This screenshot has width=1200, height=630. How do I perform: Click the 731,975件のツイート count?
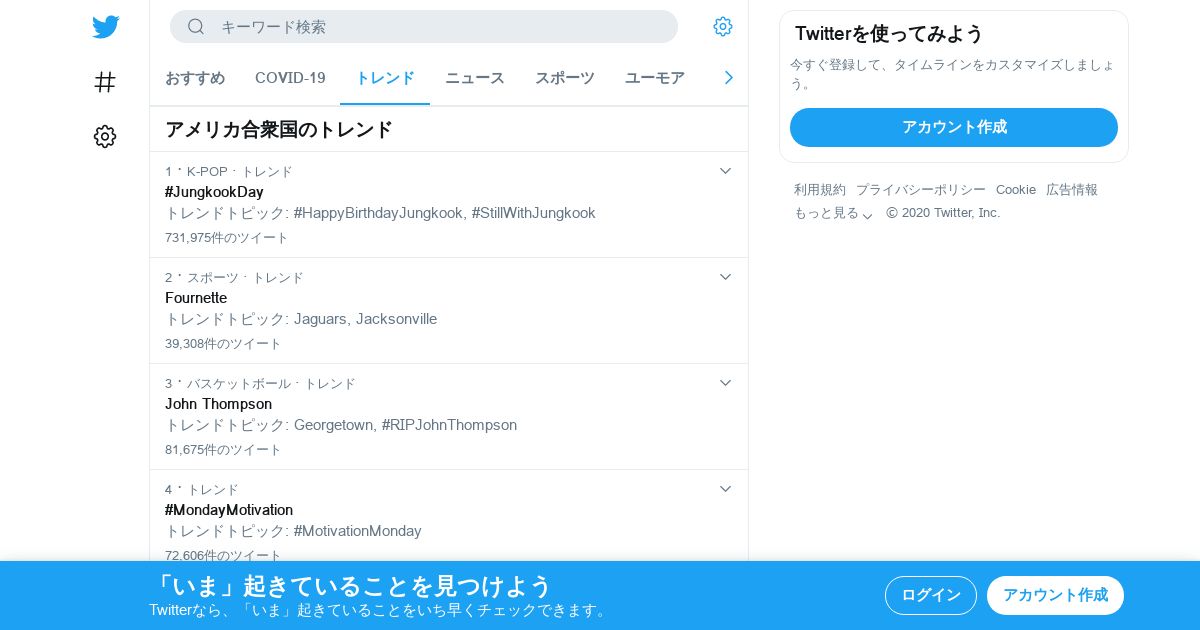tap(227, 238)
